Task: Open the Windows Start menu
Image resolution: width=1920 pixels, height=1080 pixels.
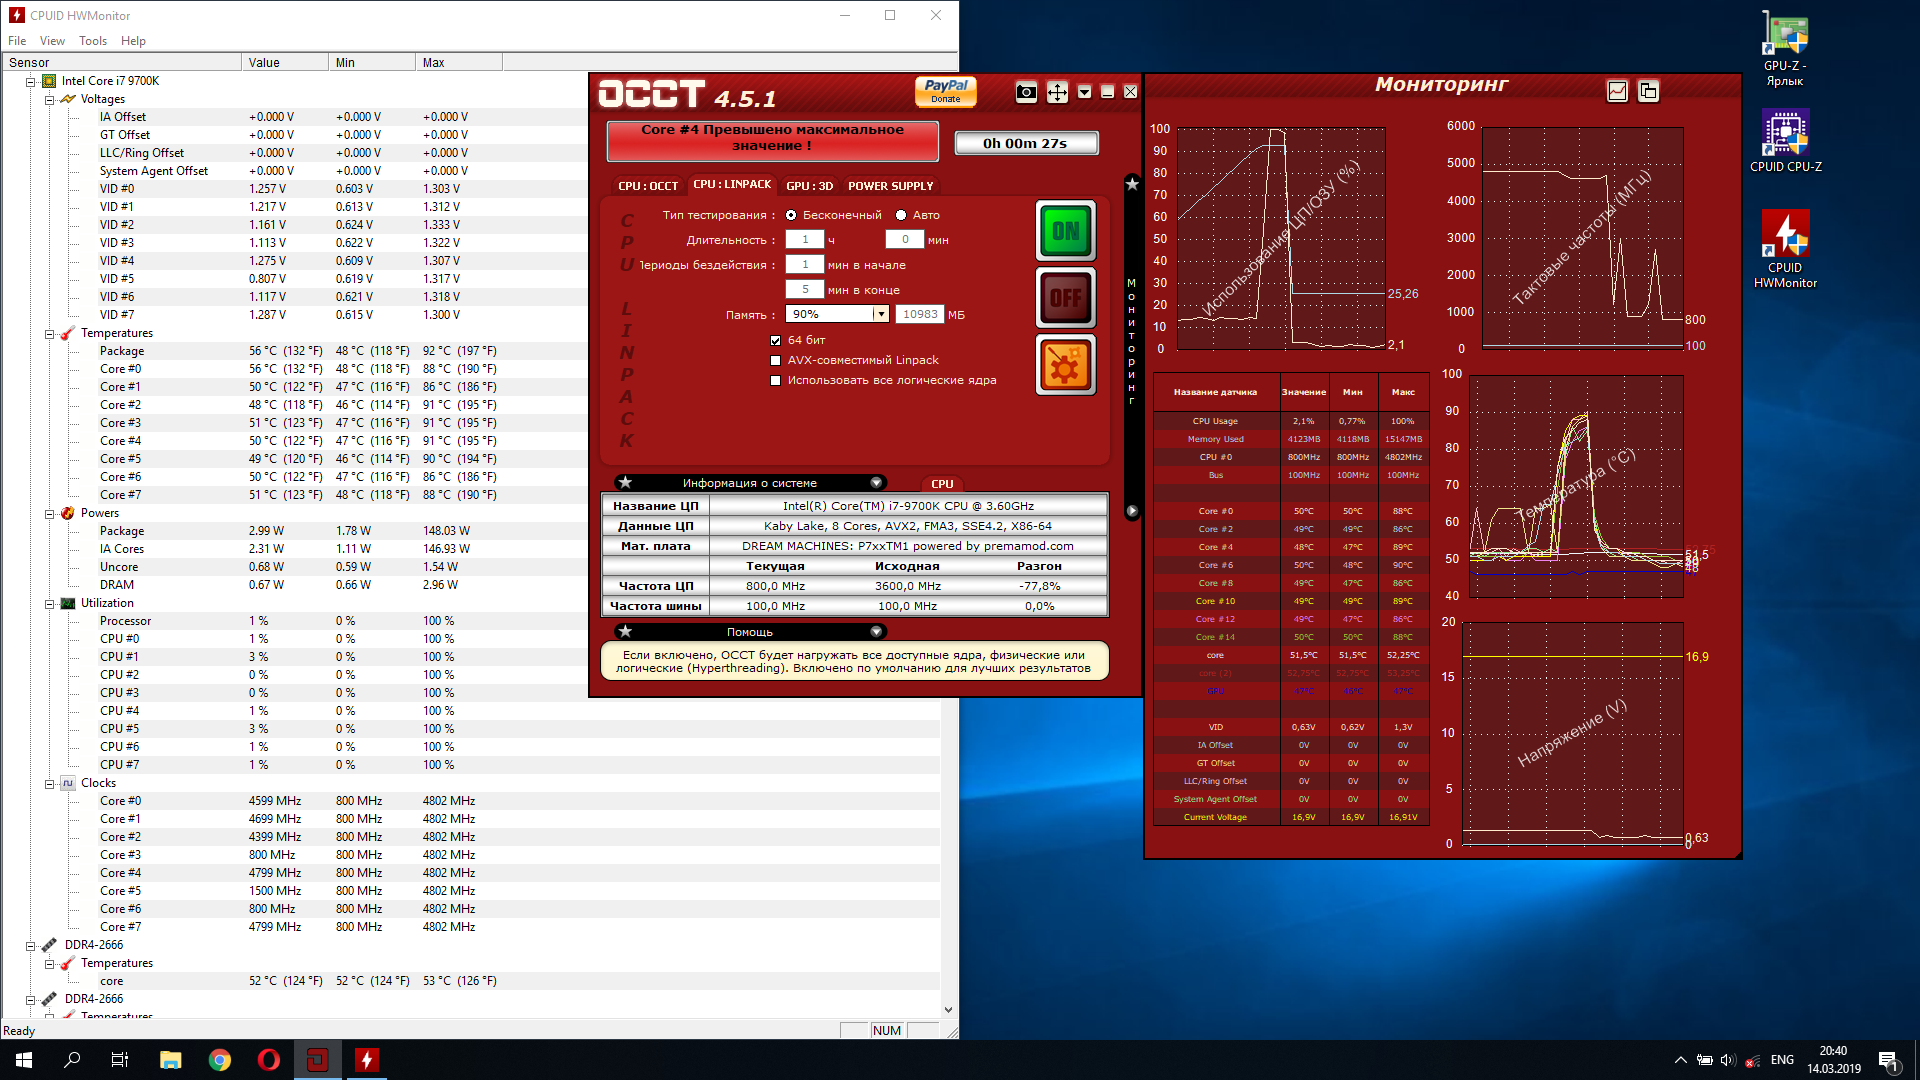Action: [x=24, y=1060]
